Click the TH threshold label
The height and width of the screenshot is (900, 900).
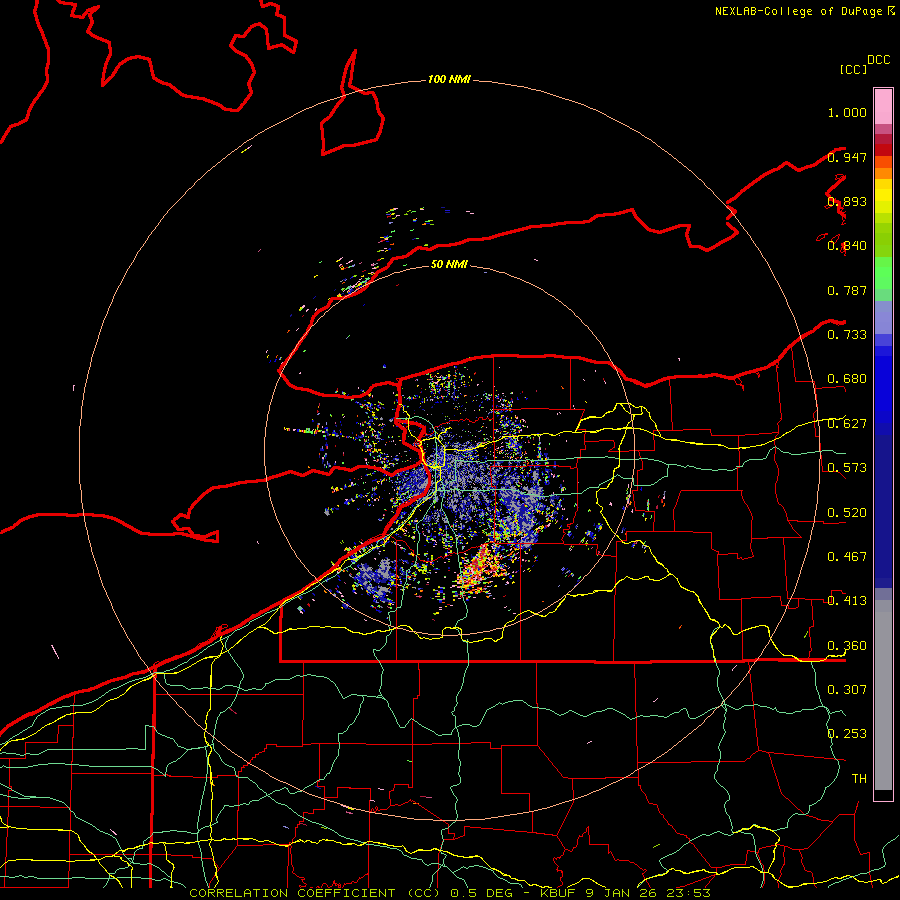[859, 779]
